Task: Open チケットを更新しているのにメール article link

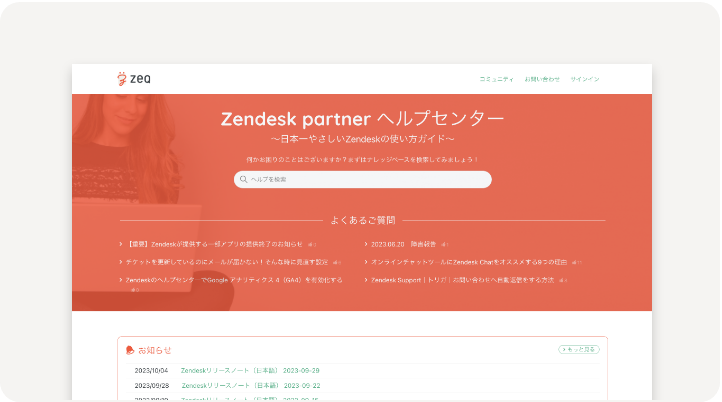Action: (x=227, y=262)
